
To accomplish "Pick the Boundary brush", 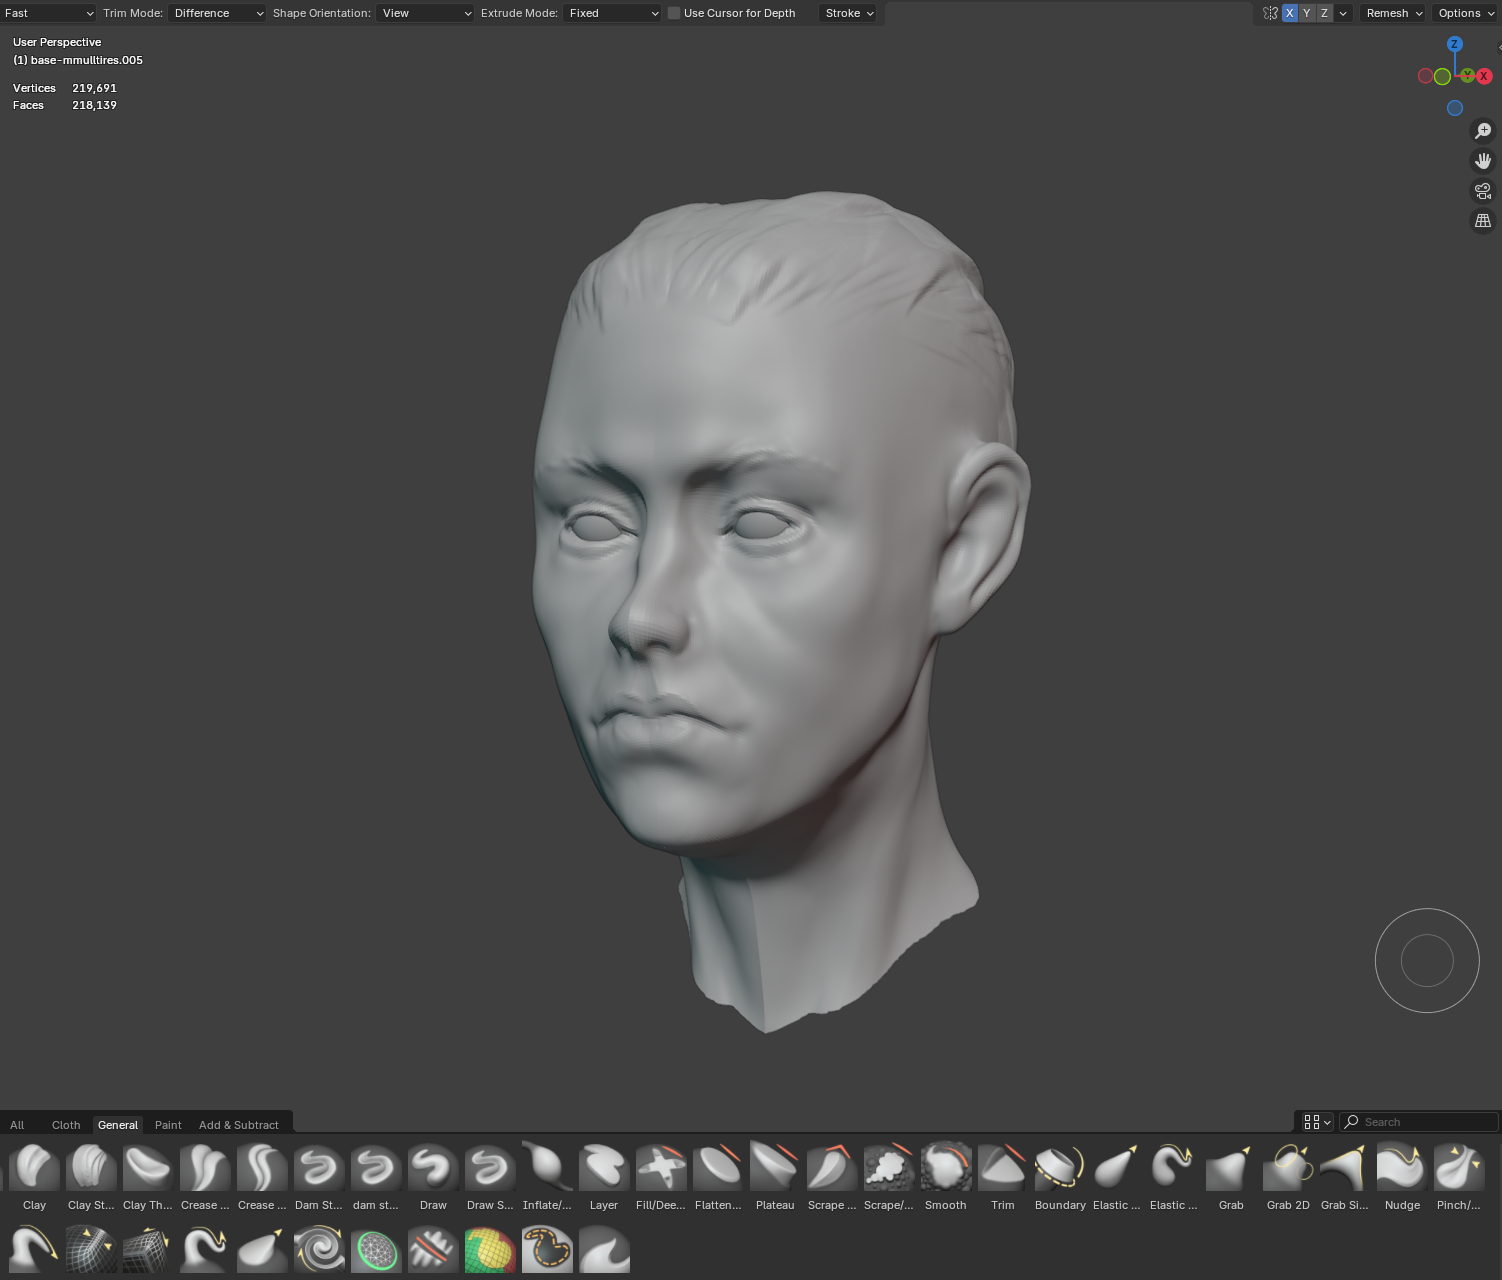I will pos(1060,1177).
